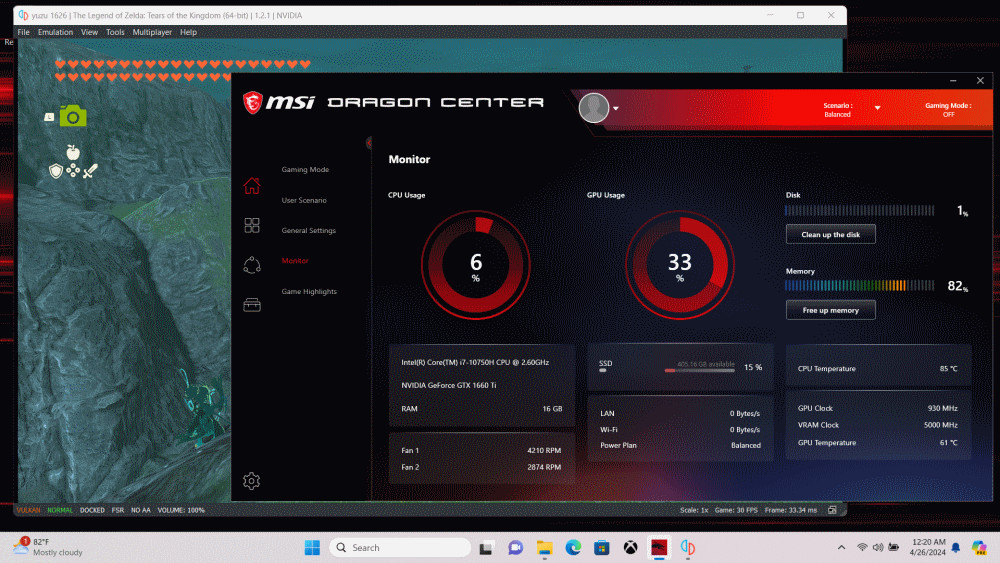Toggle FSR scaling filter in yuzu status bar

tap(118, 510)
